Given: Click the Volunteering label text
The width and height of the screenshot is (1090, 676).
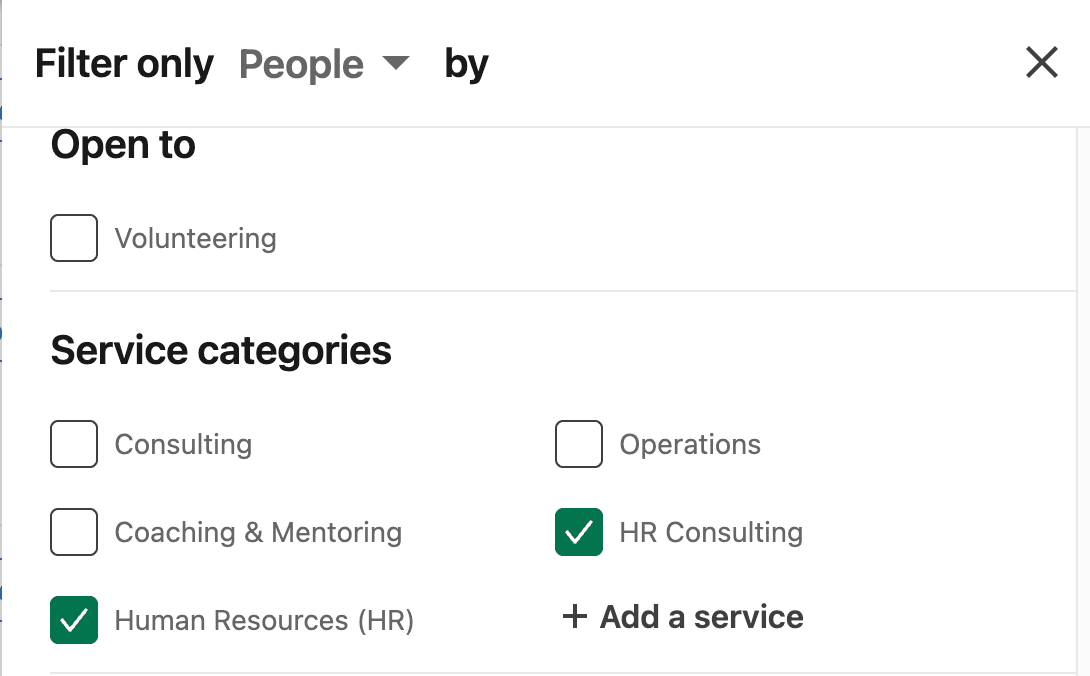Looking at the screenshot, I should [195, 239].
